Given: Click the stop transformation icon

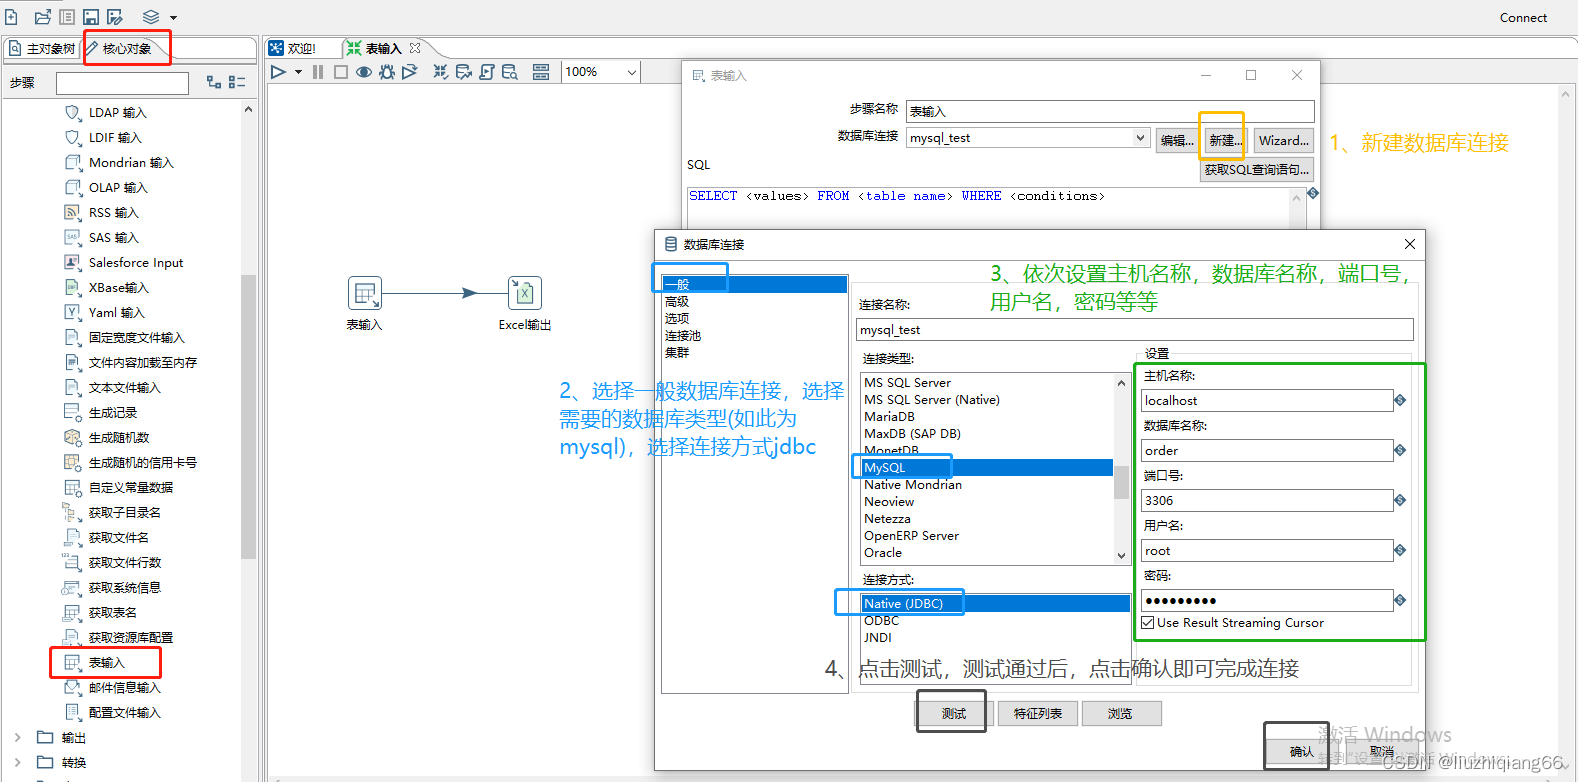Looking at the screenshot, I should (341, 72).
